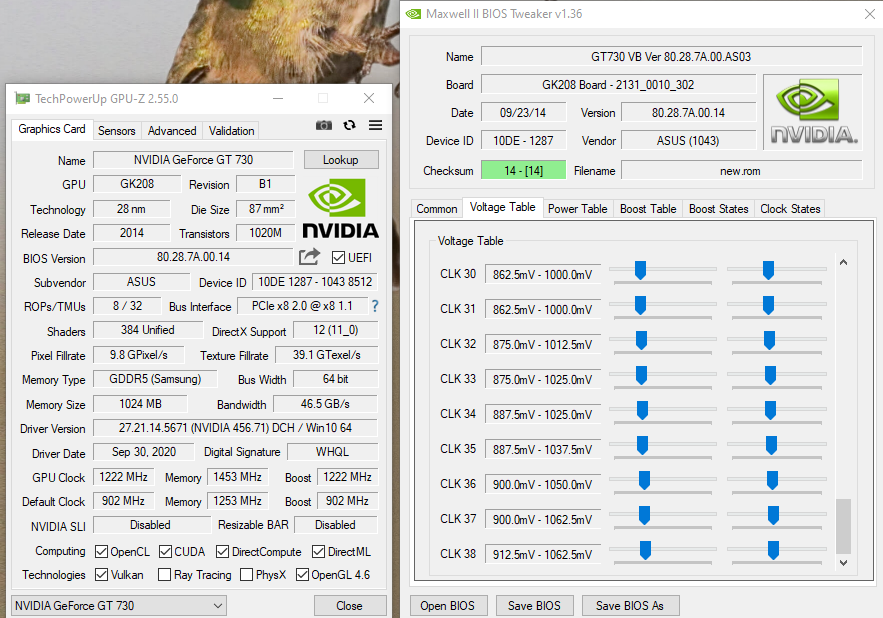The width and height of the screenshot is (883, 618).
Task: Click the CLK 34 minimum voltage slider
Action: [642, 410]
